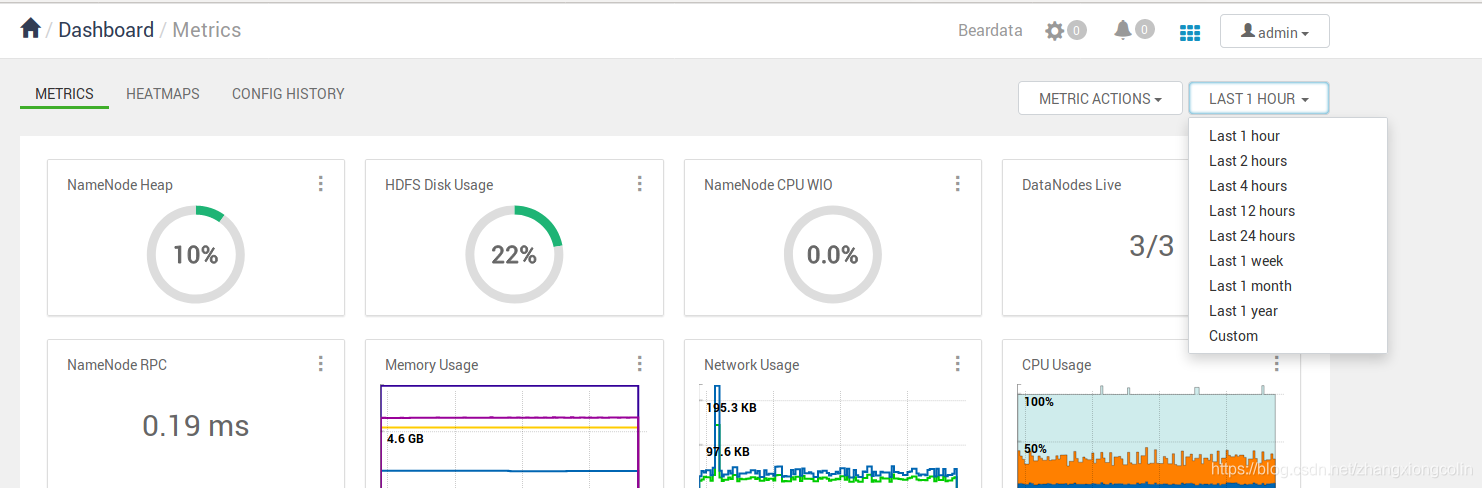Click the Home icon in breadcrumb
Screen dimensions: 1482x488
tap(30, 29)
